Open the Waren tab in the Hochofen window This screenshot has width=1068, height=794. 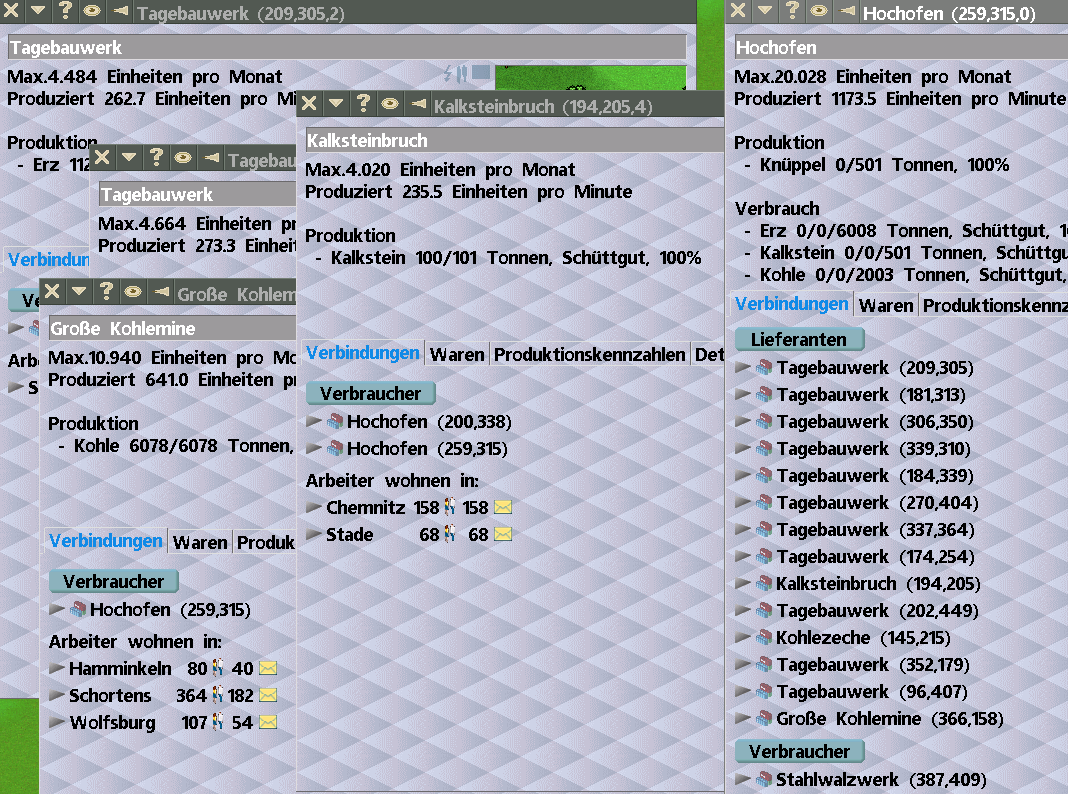886,305
